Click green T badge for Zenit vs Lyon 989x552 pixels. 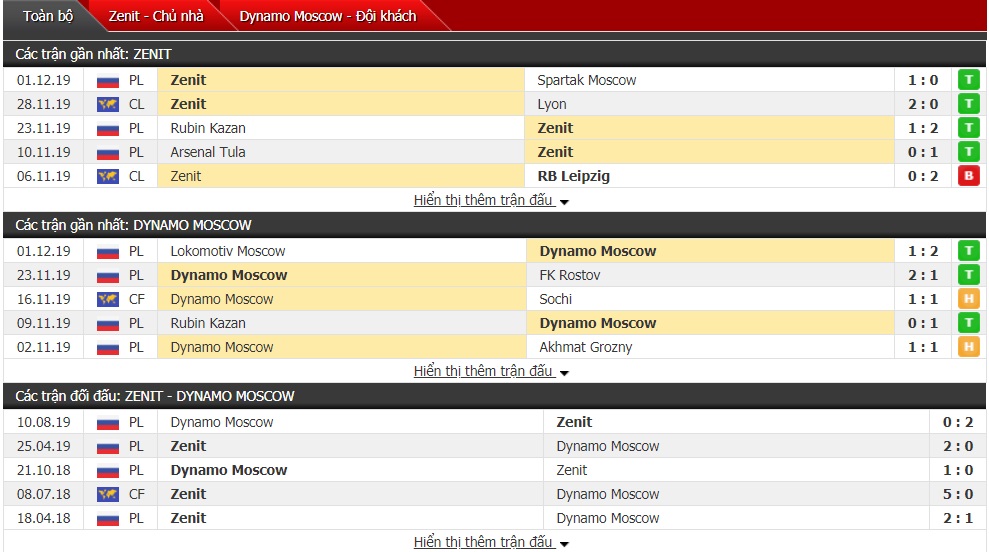[x=969, y=104]
